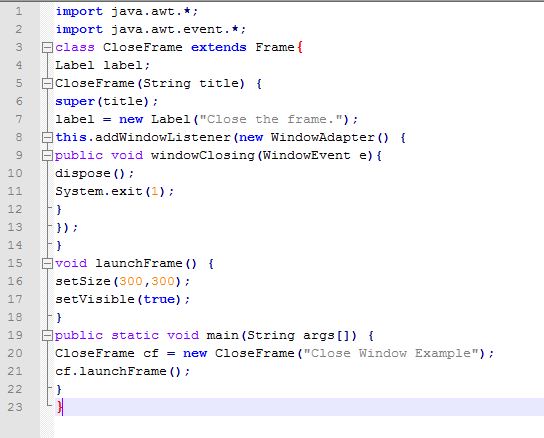Click the closing brace on line 18

(59, 318)
